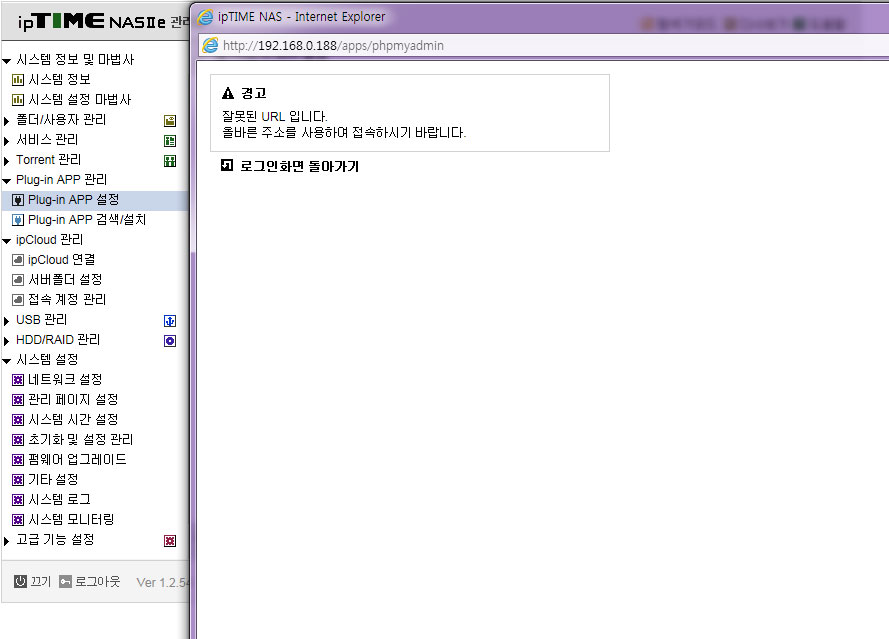The image size is (889, 639).
Task: Click the key icon next to 로그아웃
Action: tap(66, 582)
